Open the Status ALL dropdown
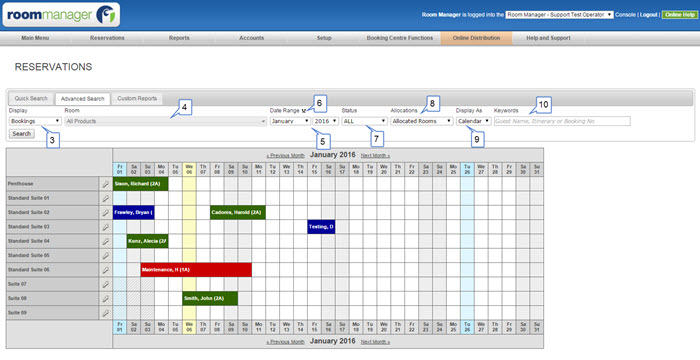The width and height of the screenshot is (700, 360). pos(365,121)
